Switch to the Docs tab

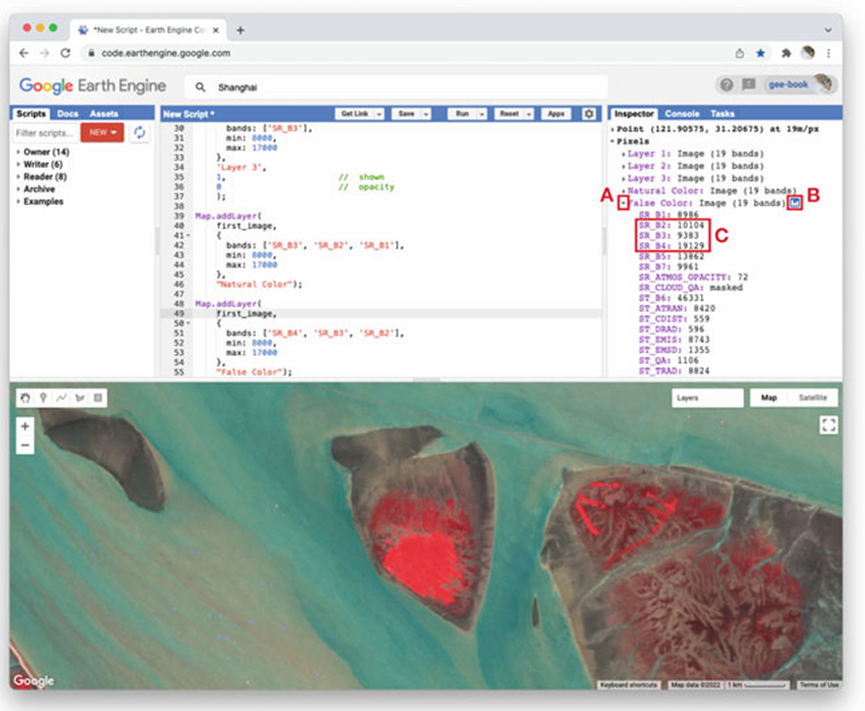click(67, 114)
